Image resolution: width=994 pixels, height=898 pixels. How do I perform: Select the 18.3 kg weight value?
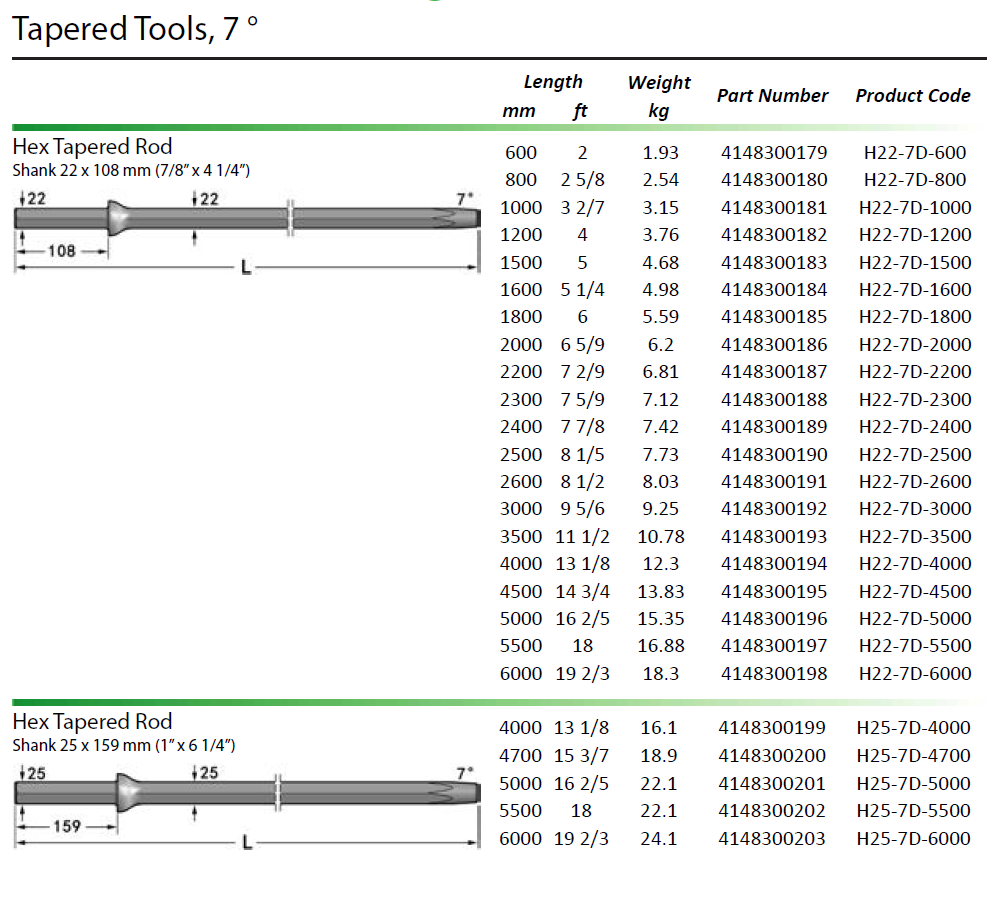(660, 674)
